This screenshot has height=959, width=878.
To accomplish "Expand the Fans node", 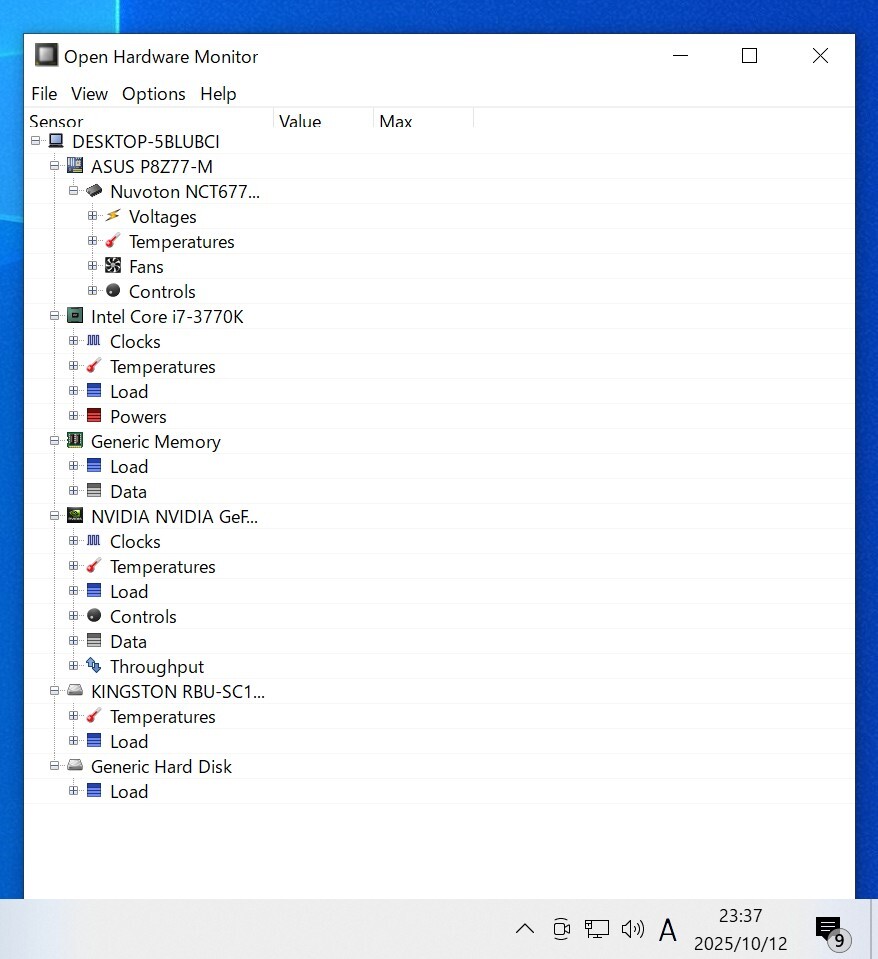I will [x=92, y=266].
